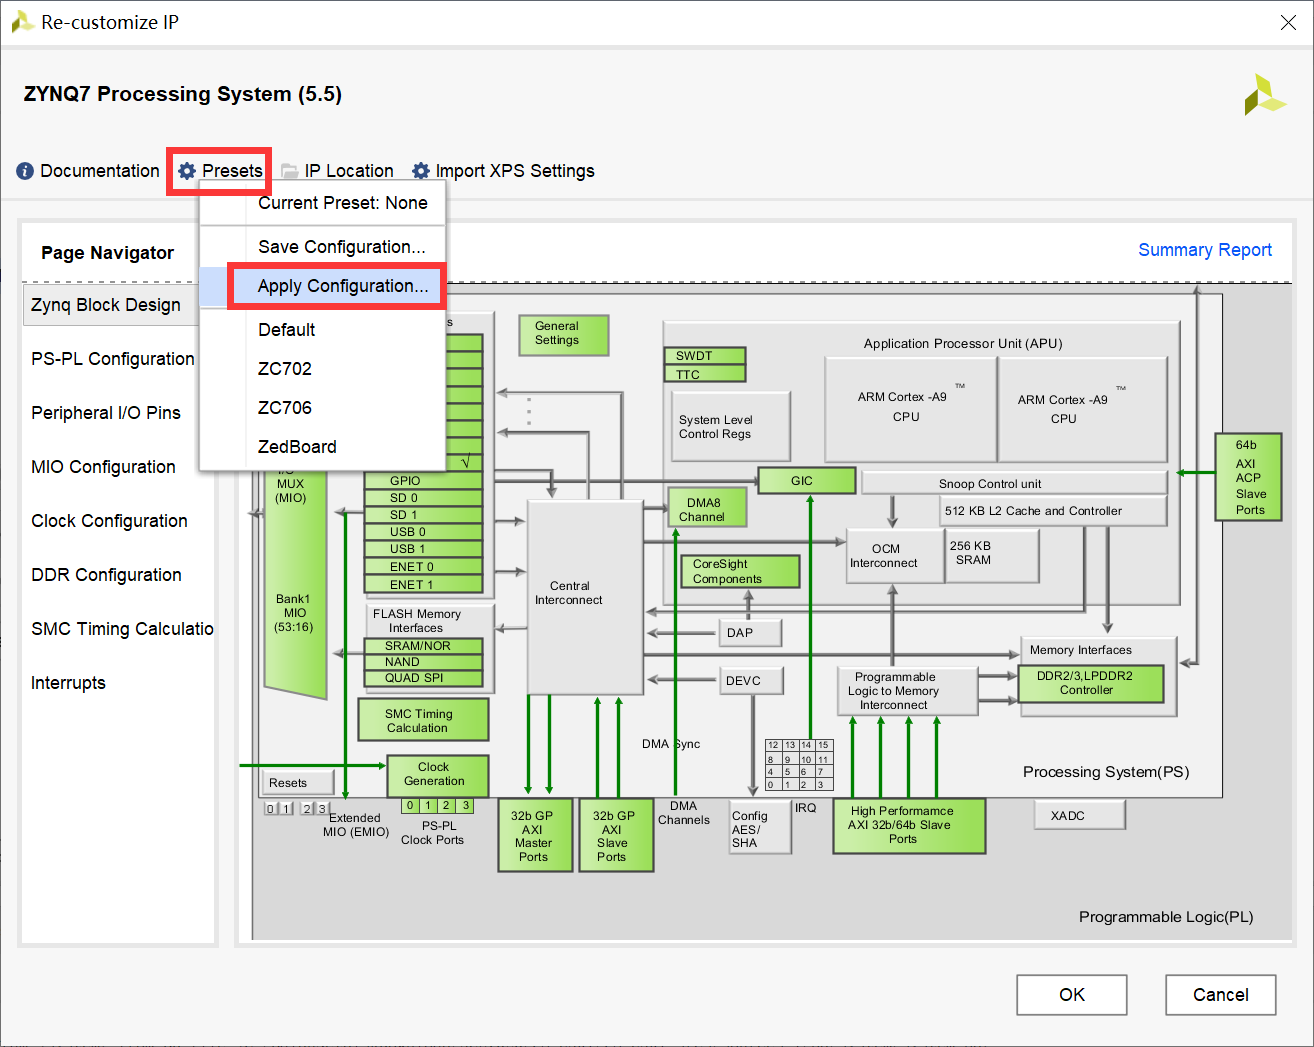Click the SD 1 peripheral block
This screenshot has height=1047, width=1314.
click(x=423, y=515)
